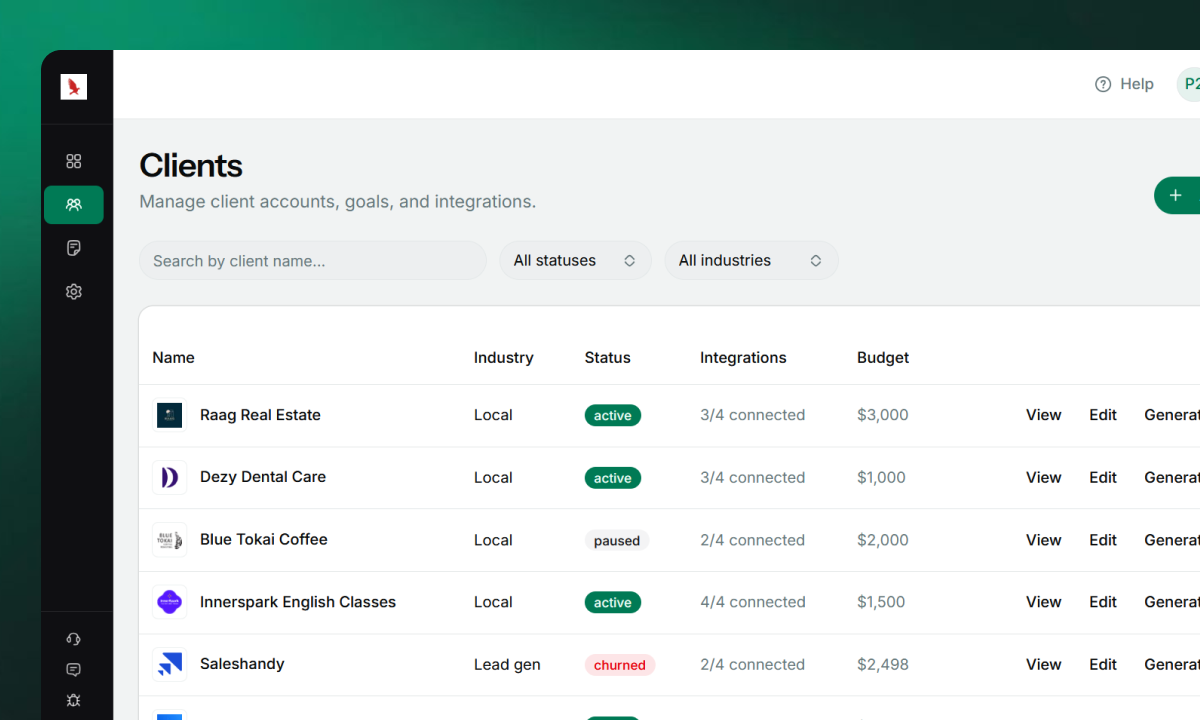Open the settings gear icon in sidebar
Screen dimensions: 1200x720
[x=73, y=292]
